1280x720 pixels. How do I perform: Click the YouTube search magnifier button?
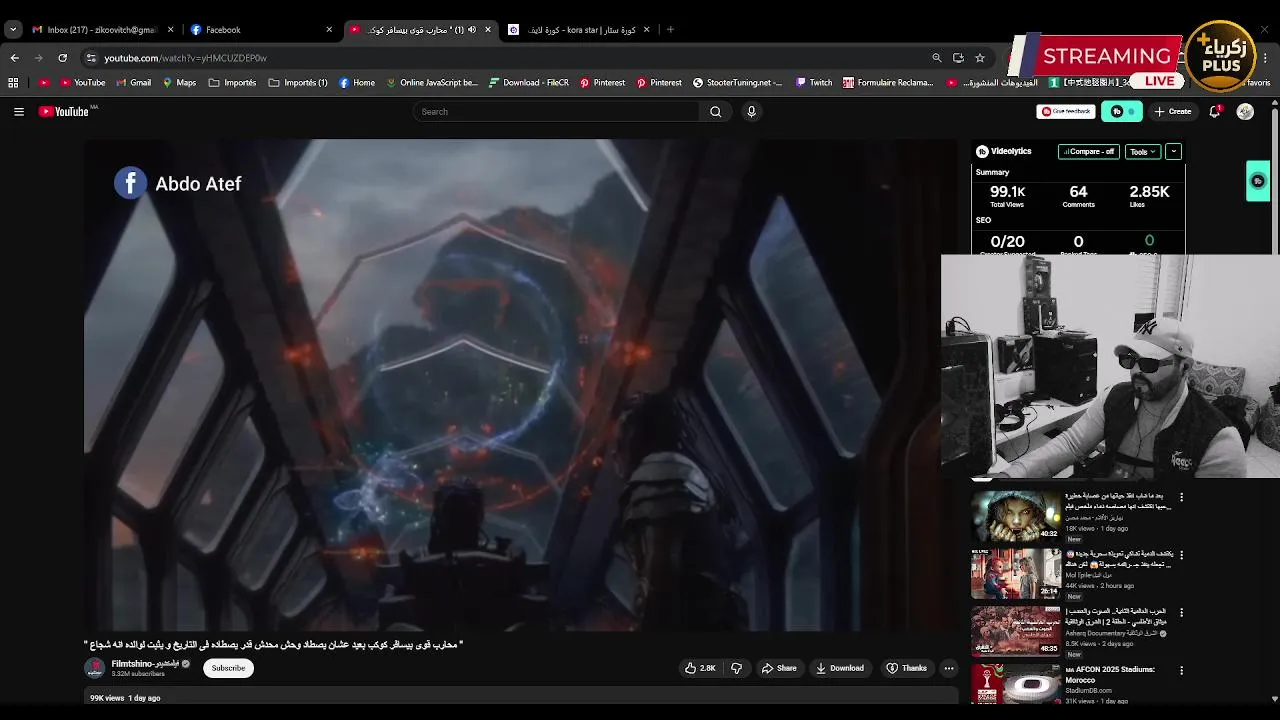coord(715,112)
